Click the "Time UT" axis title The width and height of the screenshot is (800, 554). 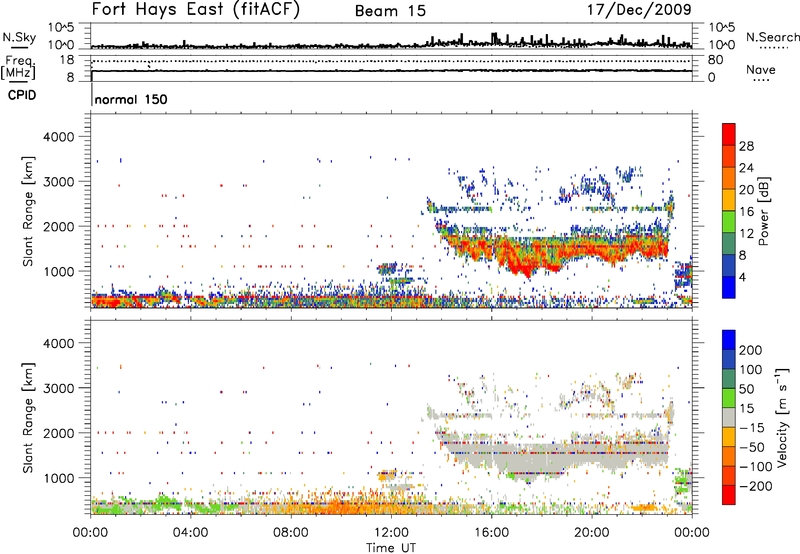click(391, 548)
